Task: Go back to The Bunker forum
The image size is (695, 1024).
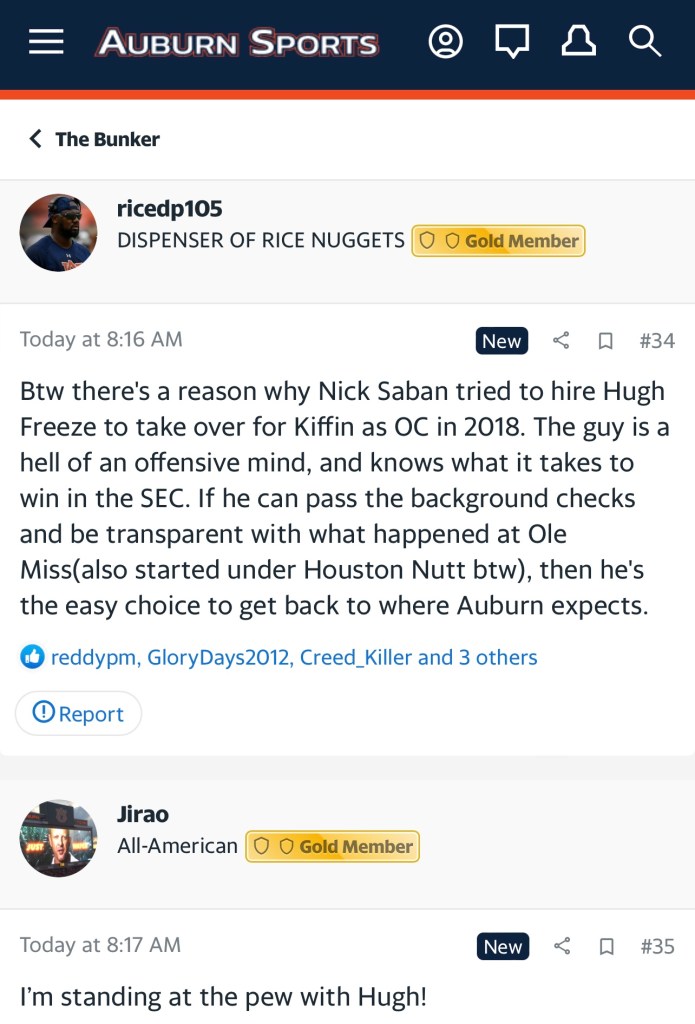Action: point(94,139)
